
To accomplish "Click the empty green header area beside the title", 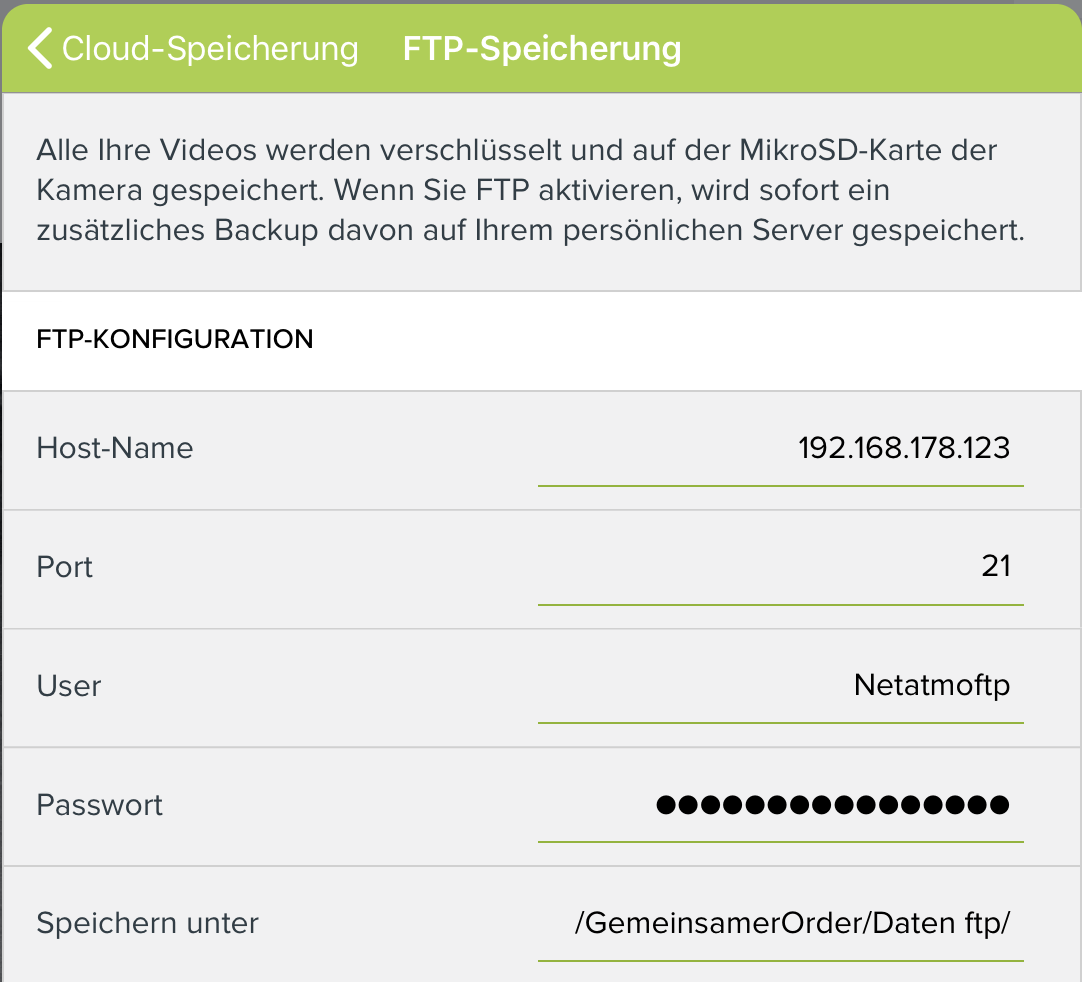I will pos(876,48).
